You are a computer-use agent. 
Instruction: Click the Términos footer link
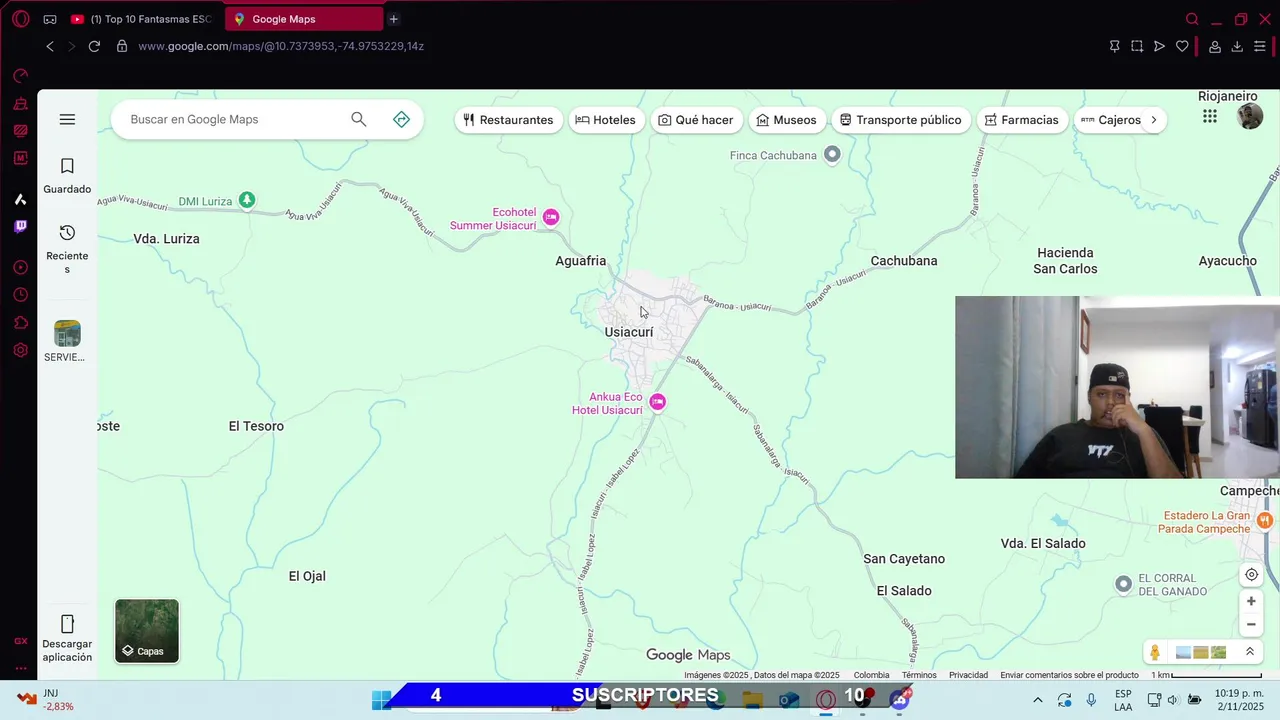click(919, 675)
